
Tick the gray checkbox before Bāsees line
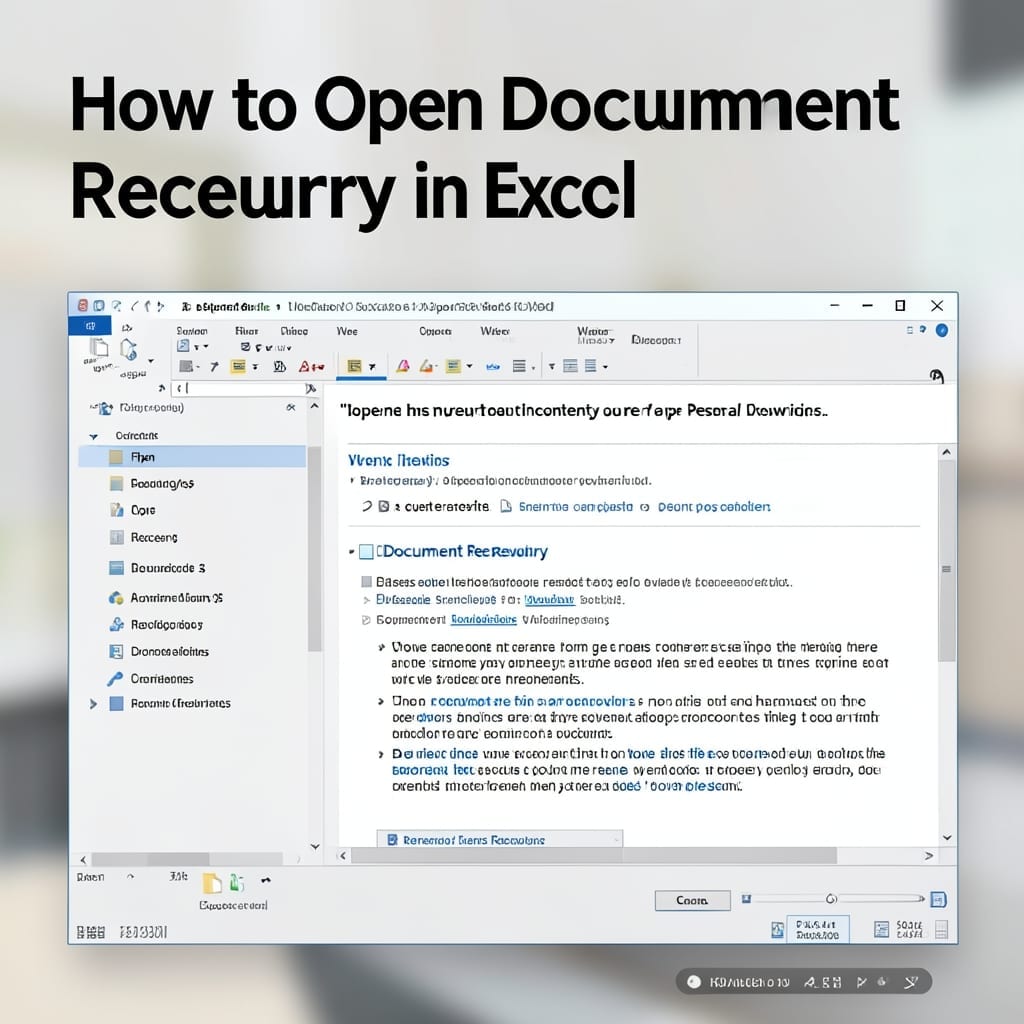pyautogui.click(x=367, y=582)
